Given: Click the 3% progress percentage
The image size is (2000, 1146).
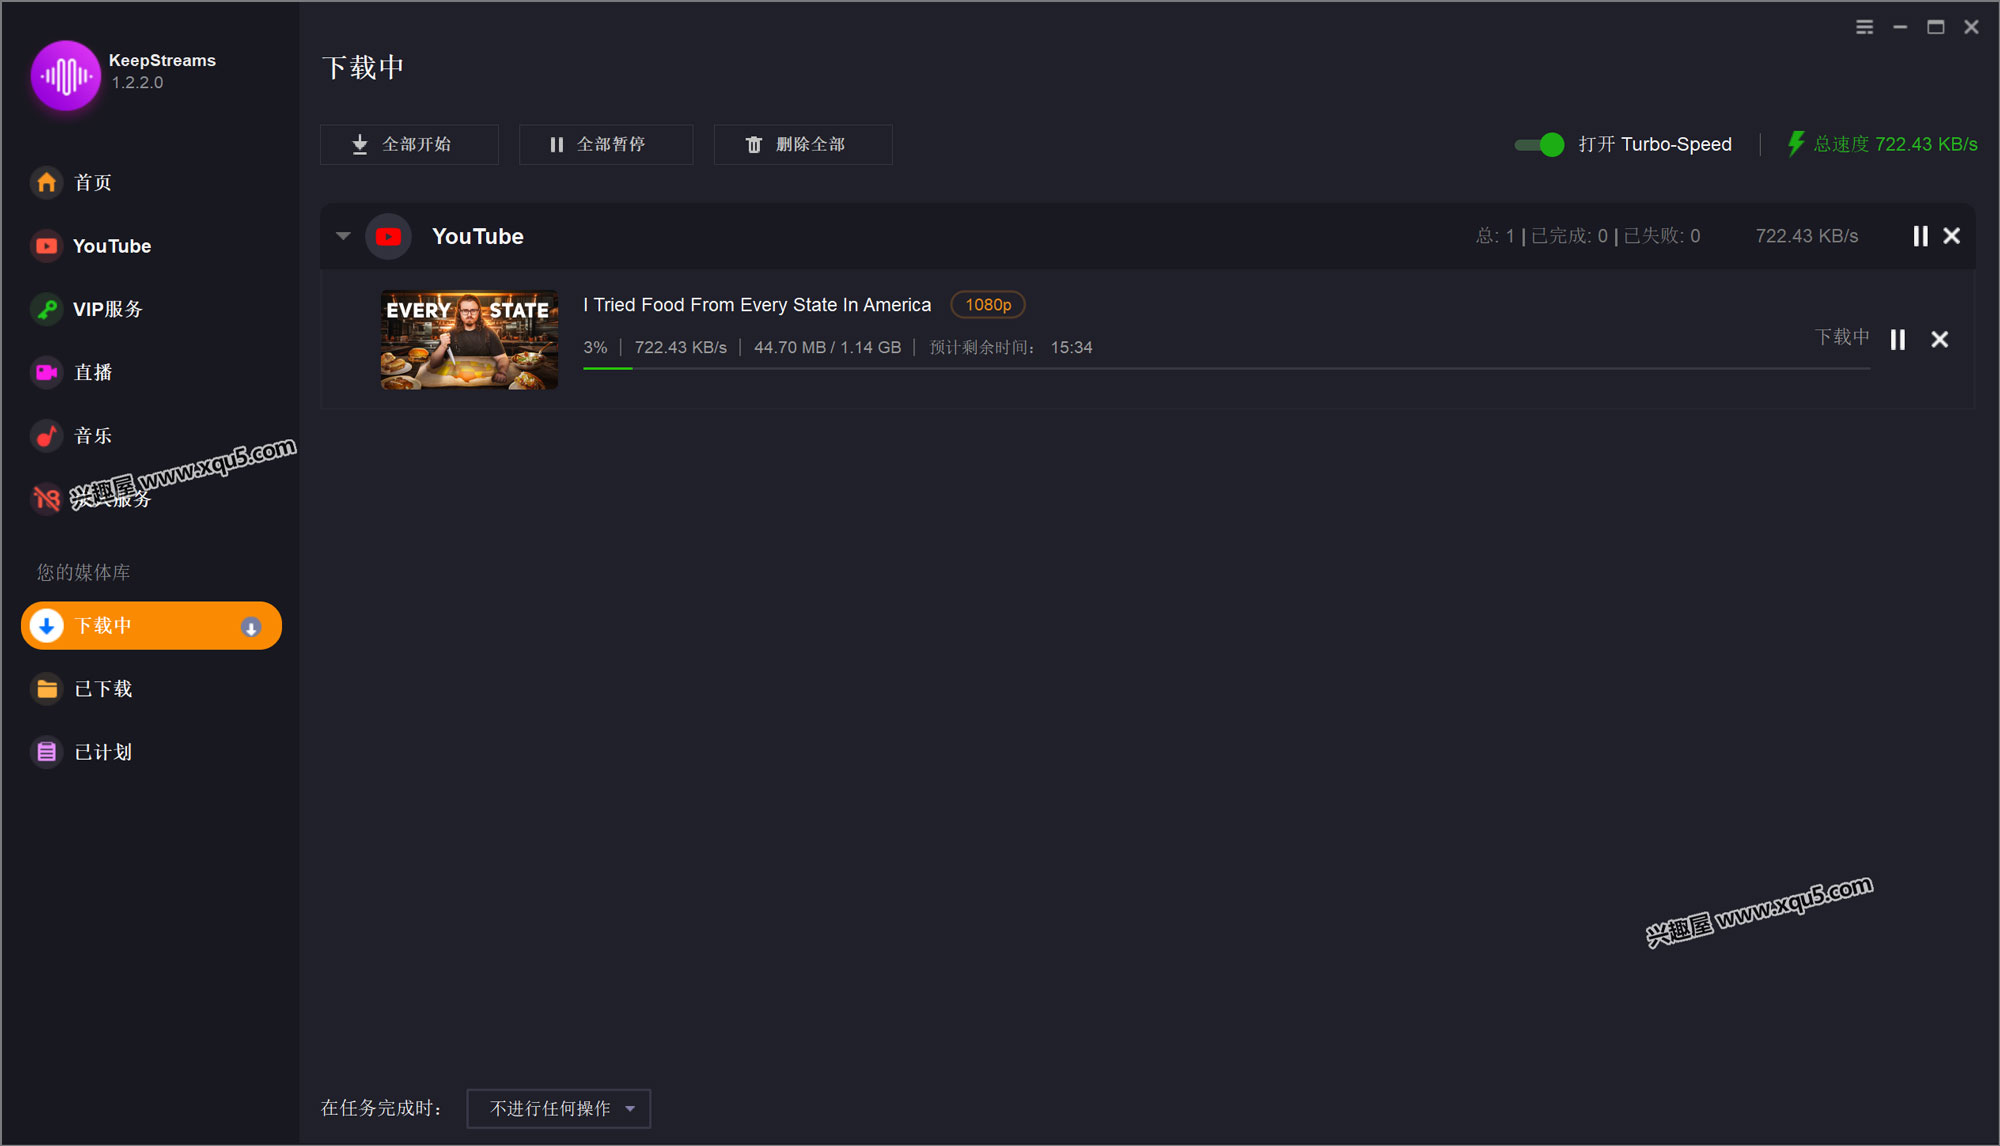Looking at the screenshot, I should click(595, 348).
